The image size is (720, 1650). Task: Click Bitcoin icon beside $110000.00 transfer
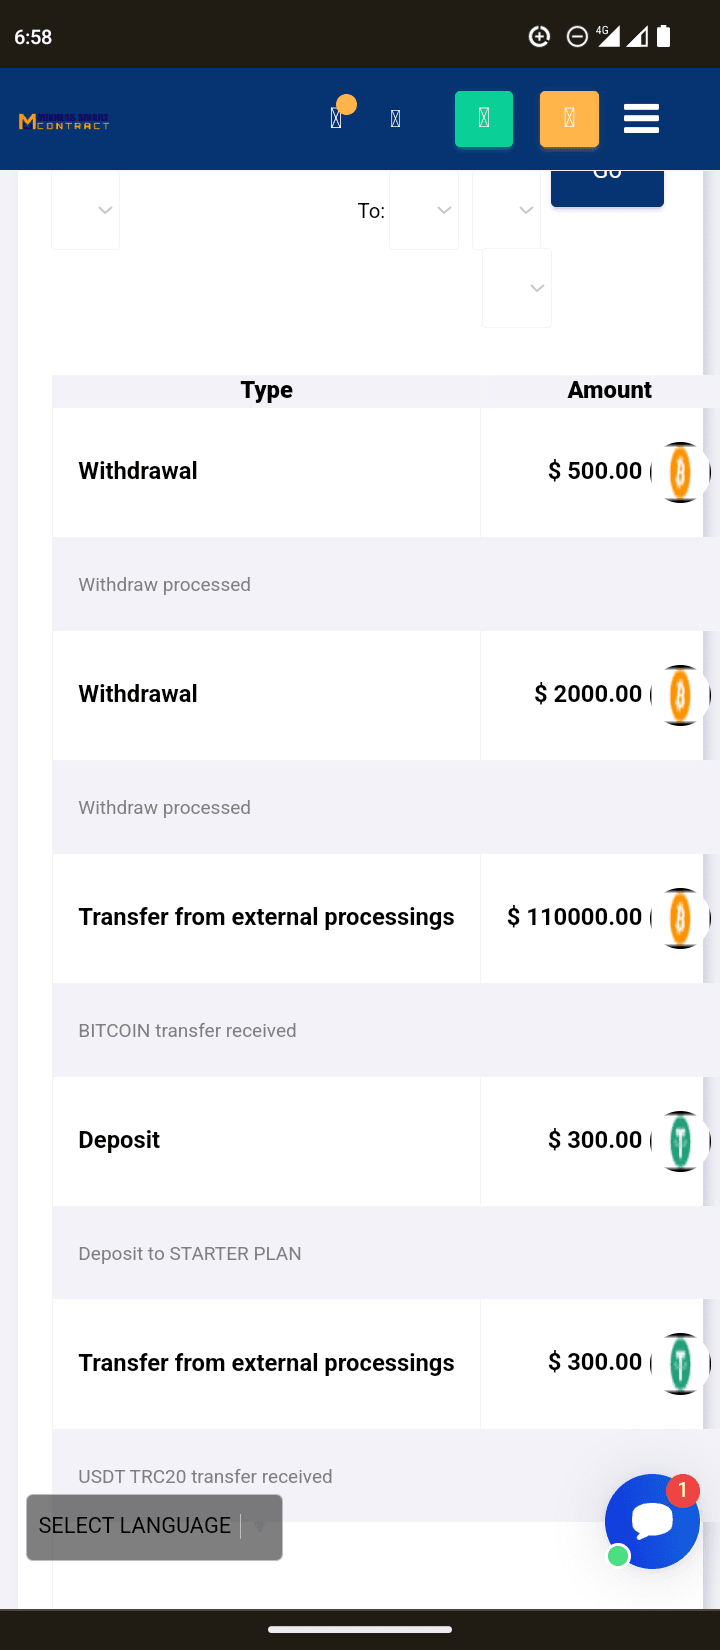pyautogui.click(x=680, y=918)
